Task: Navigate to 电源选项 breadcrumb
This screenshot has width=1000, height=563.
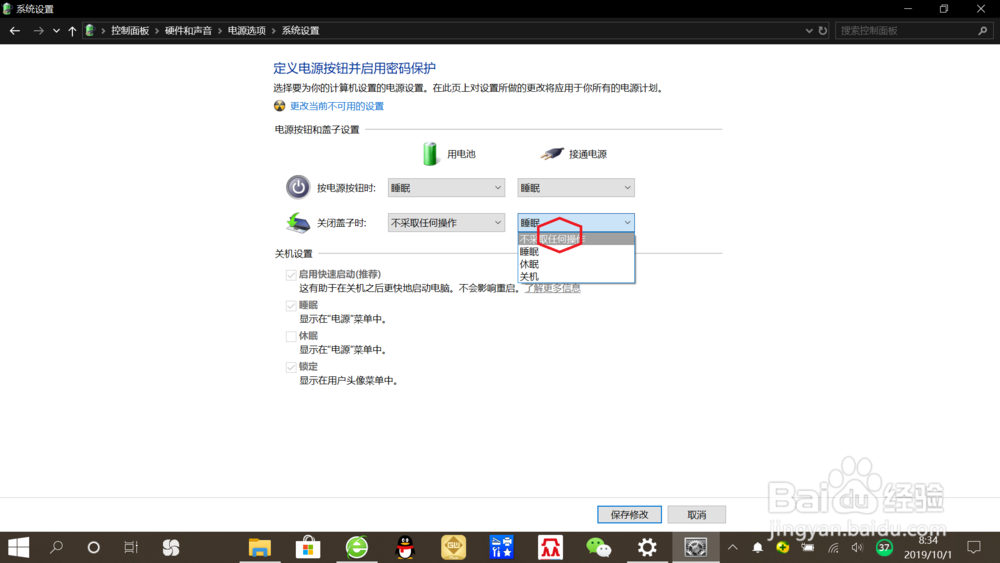Action: 246,31
